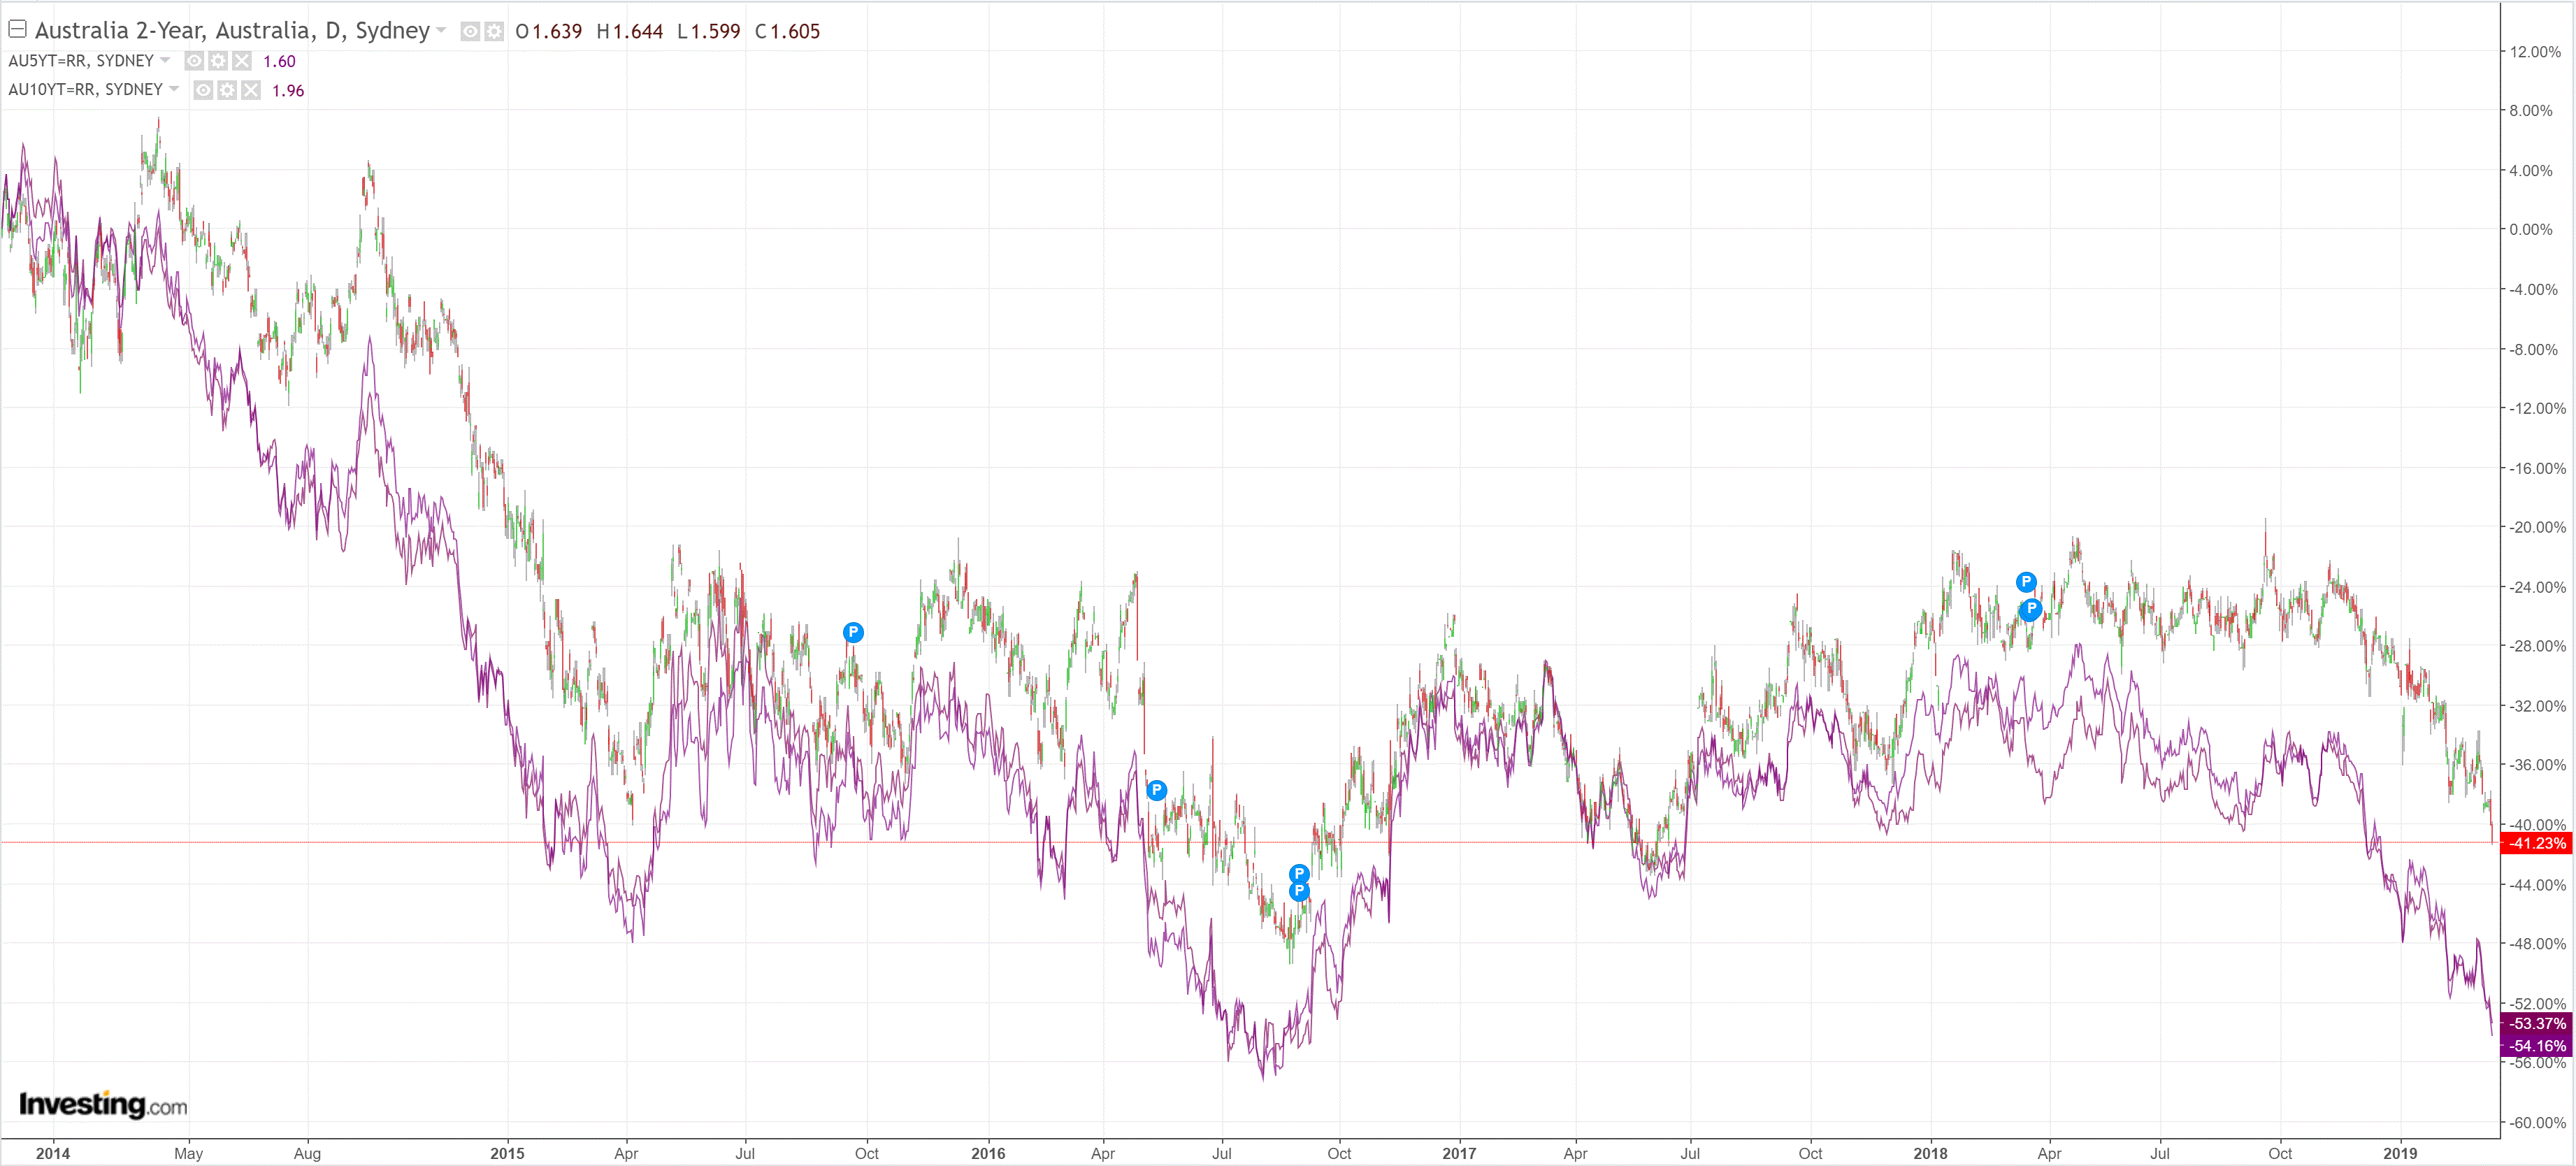This screenshot has width=2576, height=1166.
Task: Remove the AU10YT=RR series
Action: click(x=251, y=90)
